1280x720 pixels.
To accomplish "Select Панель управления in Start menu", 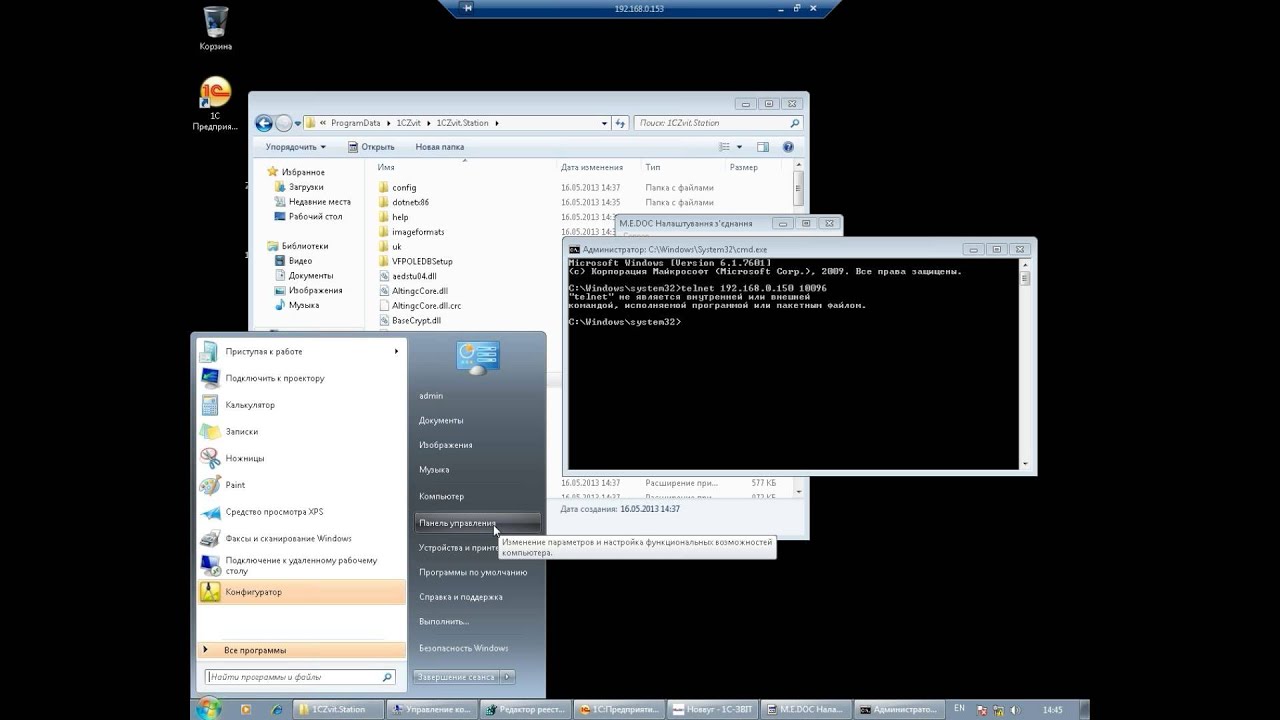I will coord(477,523).
